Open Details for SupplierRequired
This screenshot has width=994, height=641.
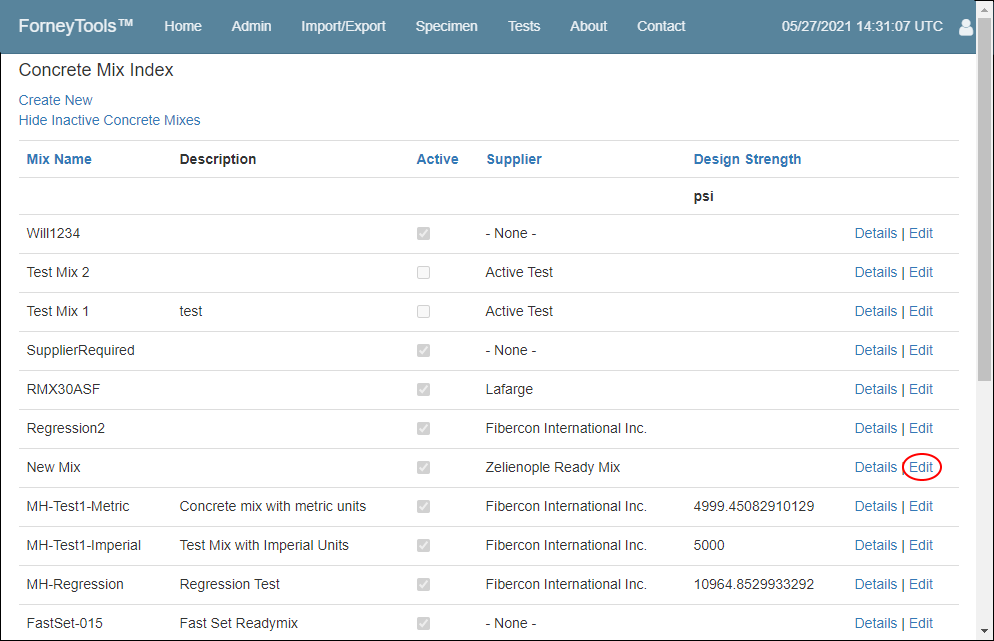coord(876,351)
